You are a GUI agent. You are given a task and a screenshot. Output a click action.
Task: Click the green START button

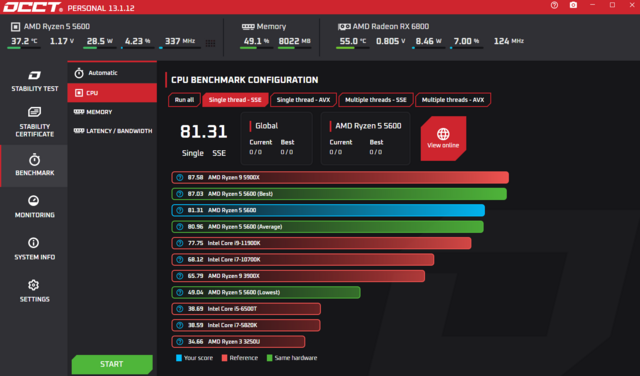[112, 364]
